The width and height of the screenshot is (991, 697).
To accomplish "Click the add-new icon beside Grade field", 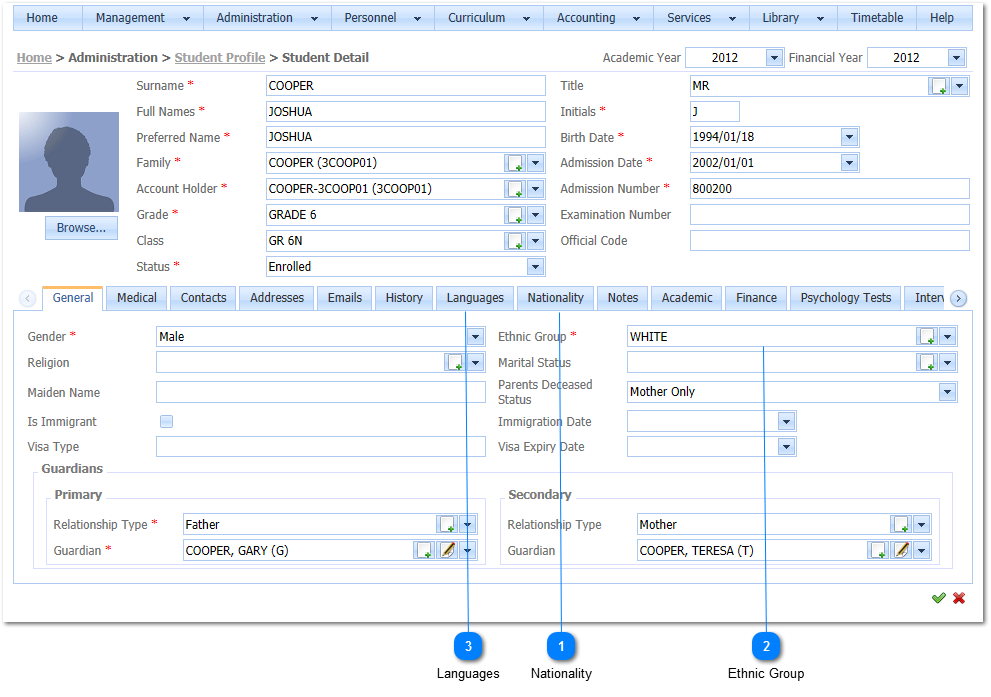I will pyautogui.click(x=515, y=215).
